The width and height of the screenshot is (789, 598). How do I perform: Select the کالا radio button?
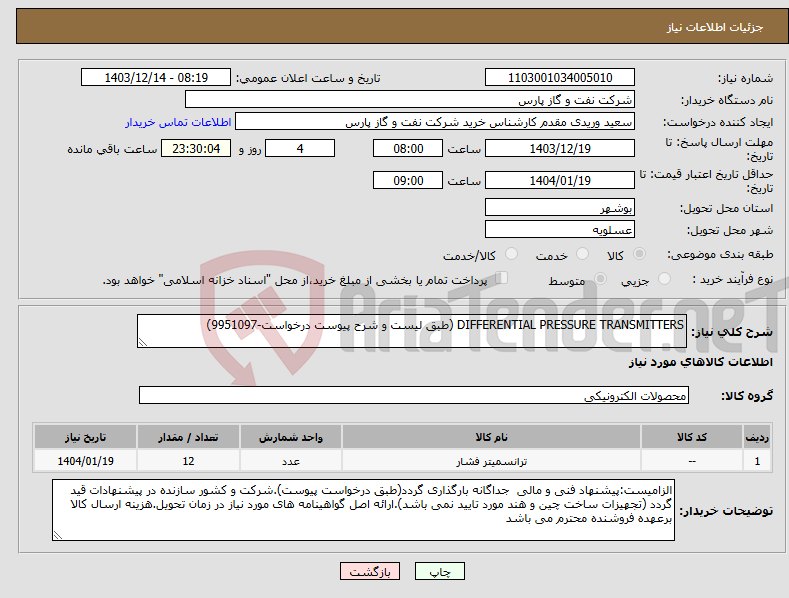639,254
